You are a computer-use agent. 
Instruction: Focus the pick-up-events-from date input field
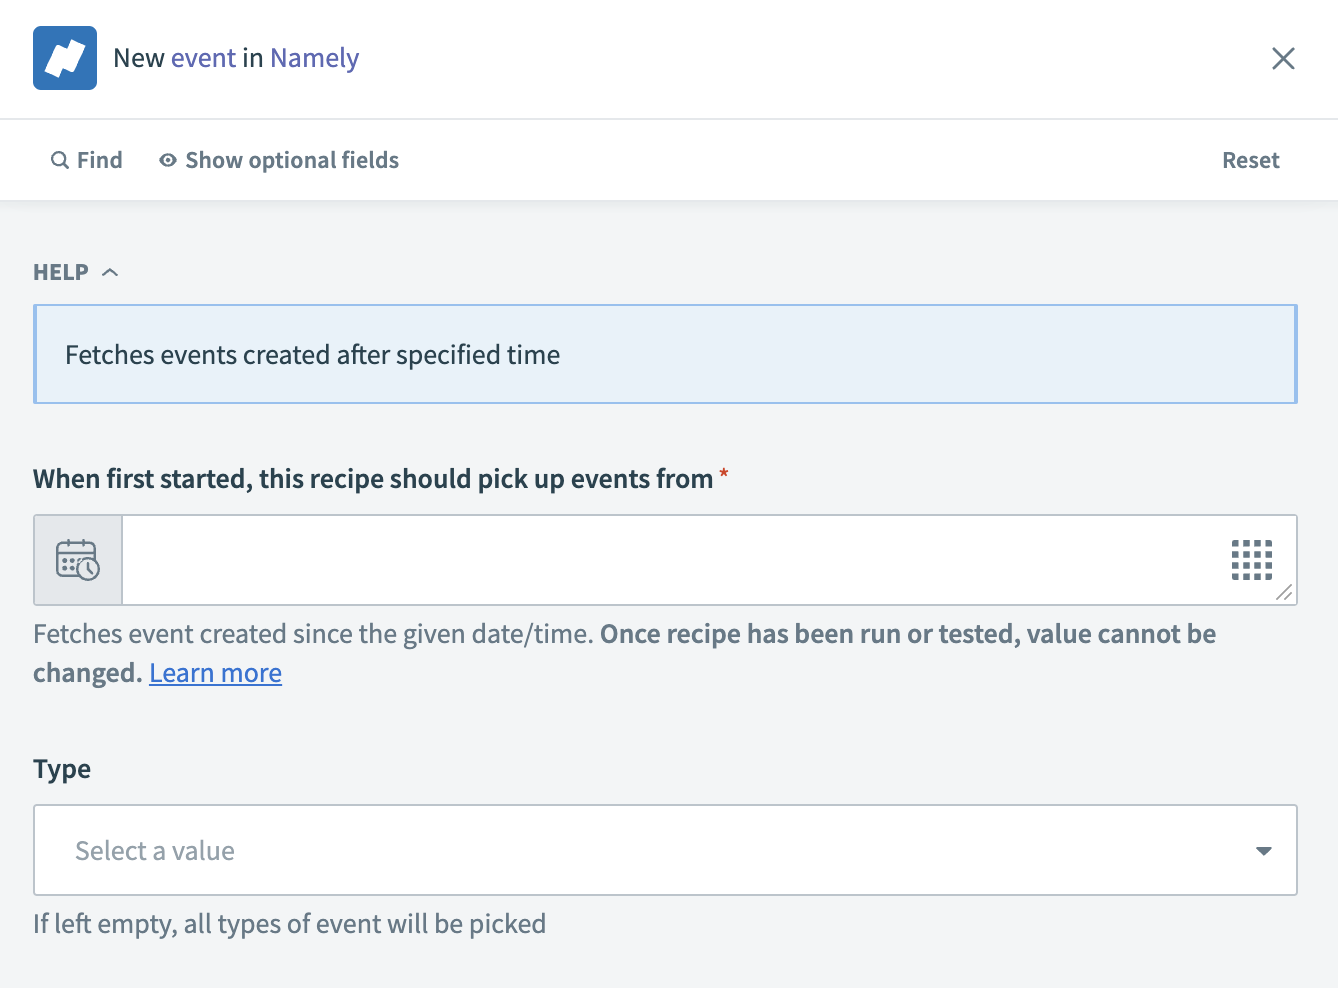pyautogui.click(x=670, y=560)
